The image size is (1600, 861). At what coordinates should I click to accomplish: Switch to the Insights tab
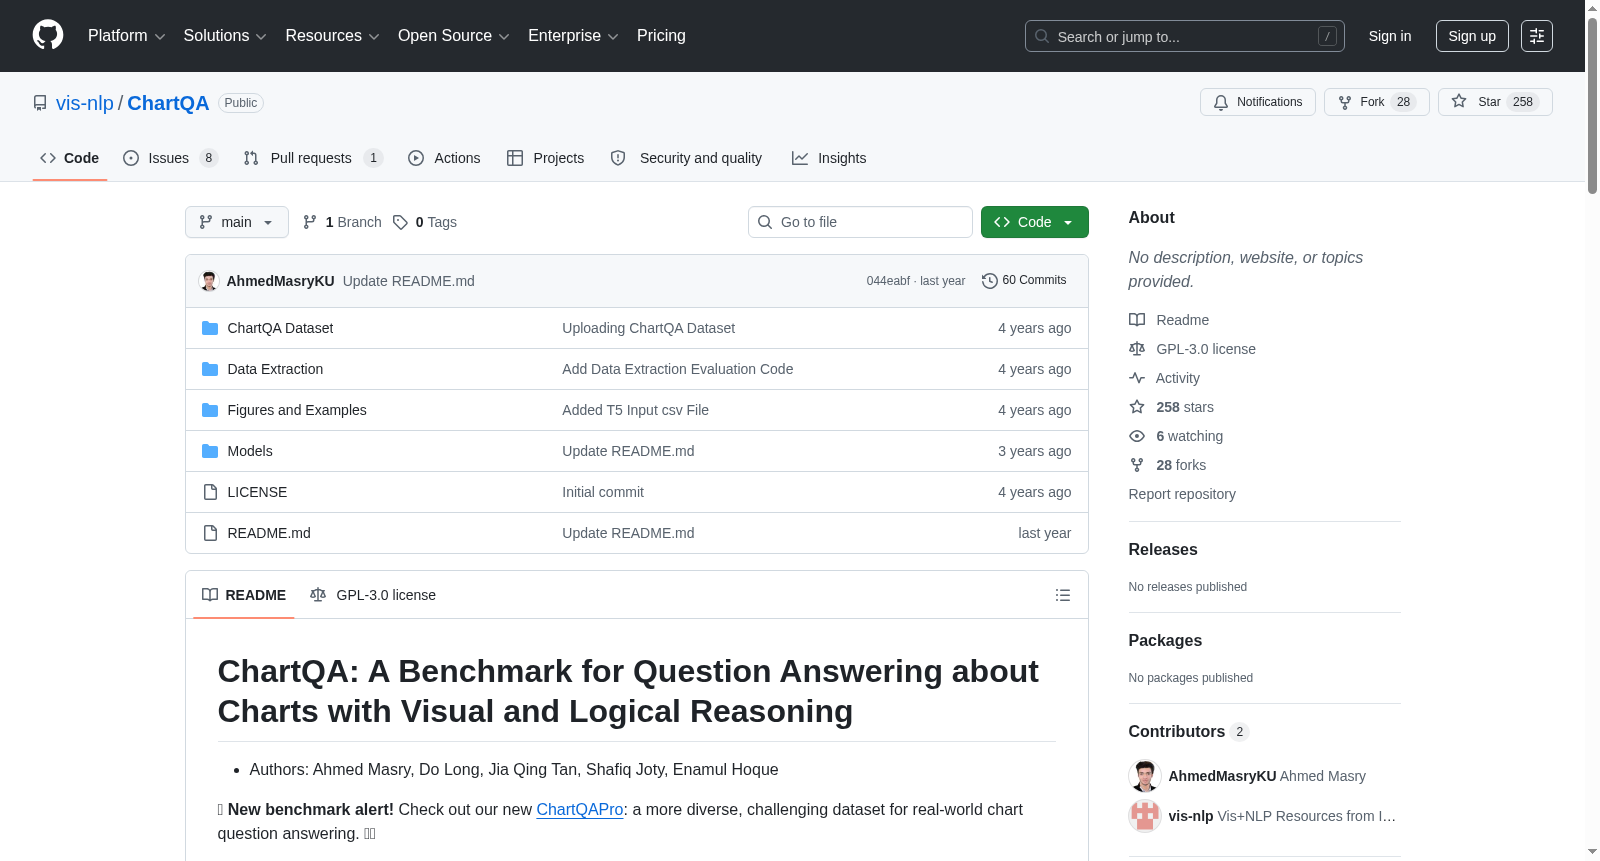click(829, 158)
